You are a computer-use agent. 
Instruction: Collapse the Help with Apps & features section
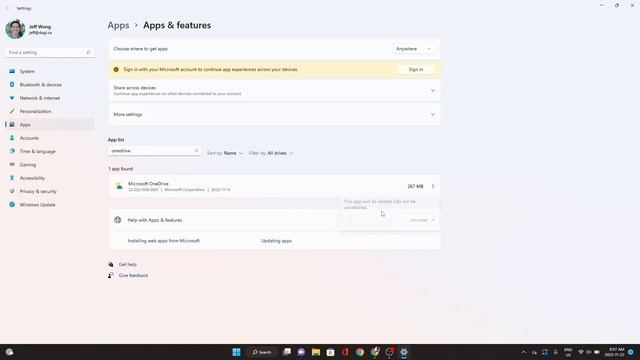pyautogui.click(x=433, y=220)
